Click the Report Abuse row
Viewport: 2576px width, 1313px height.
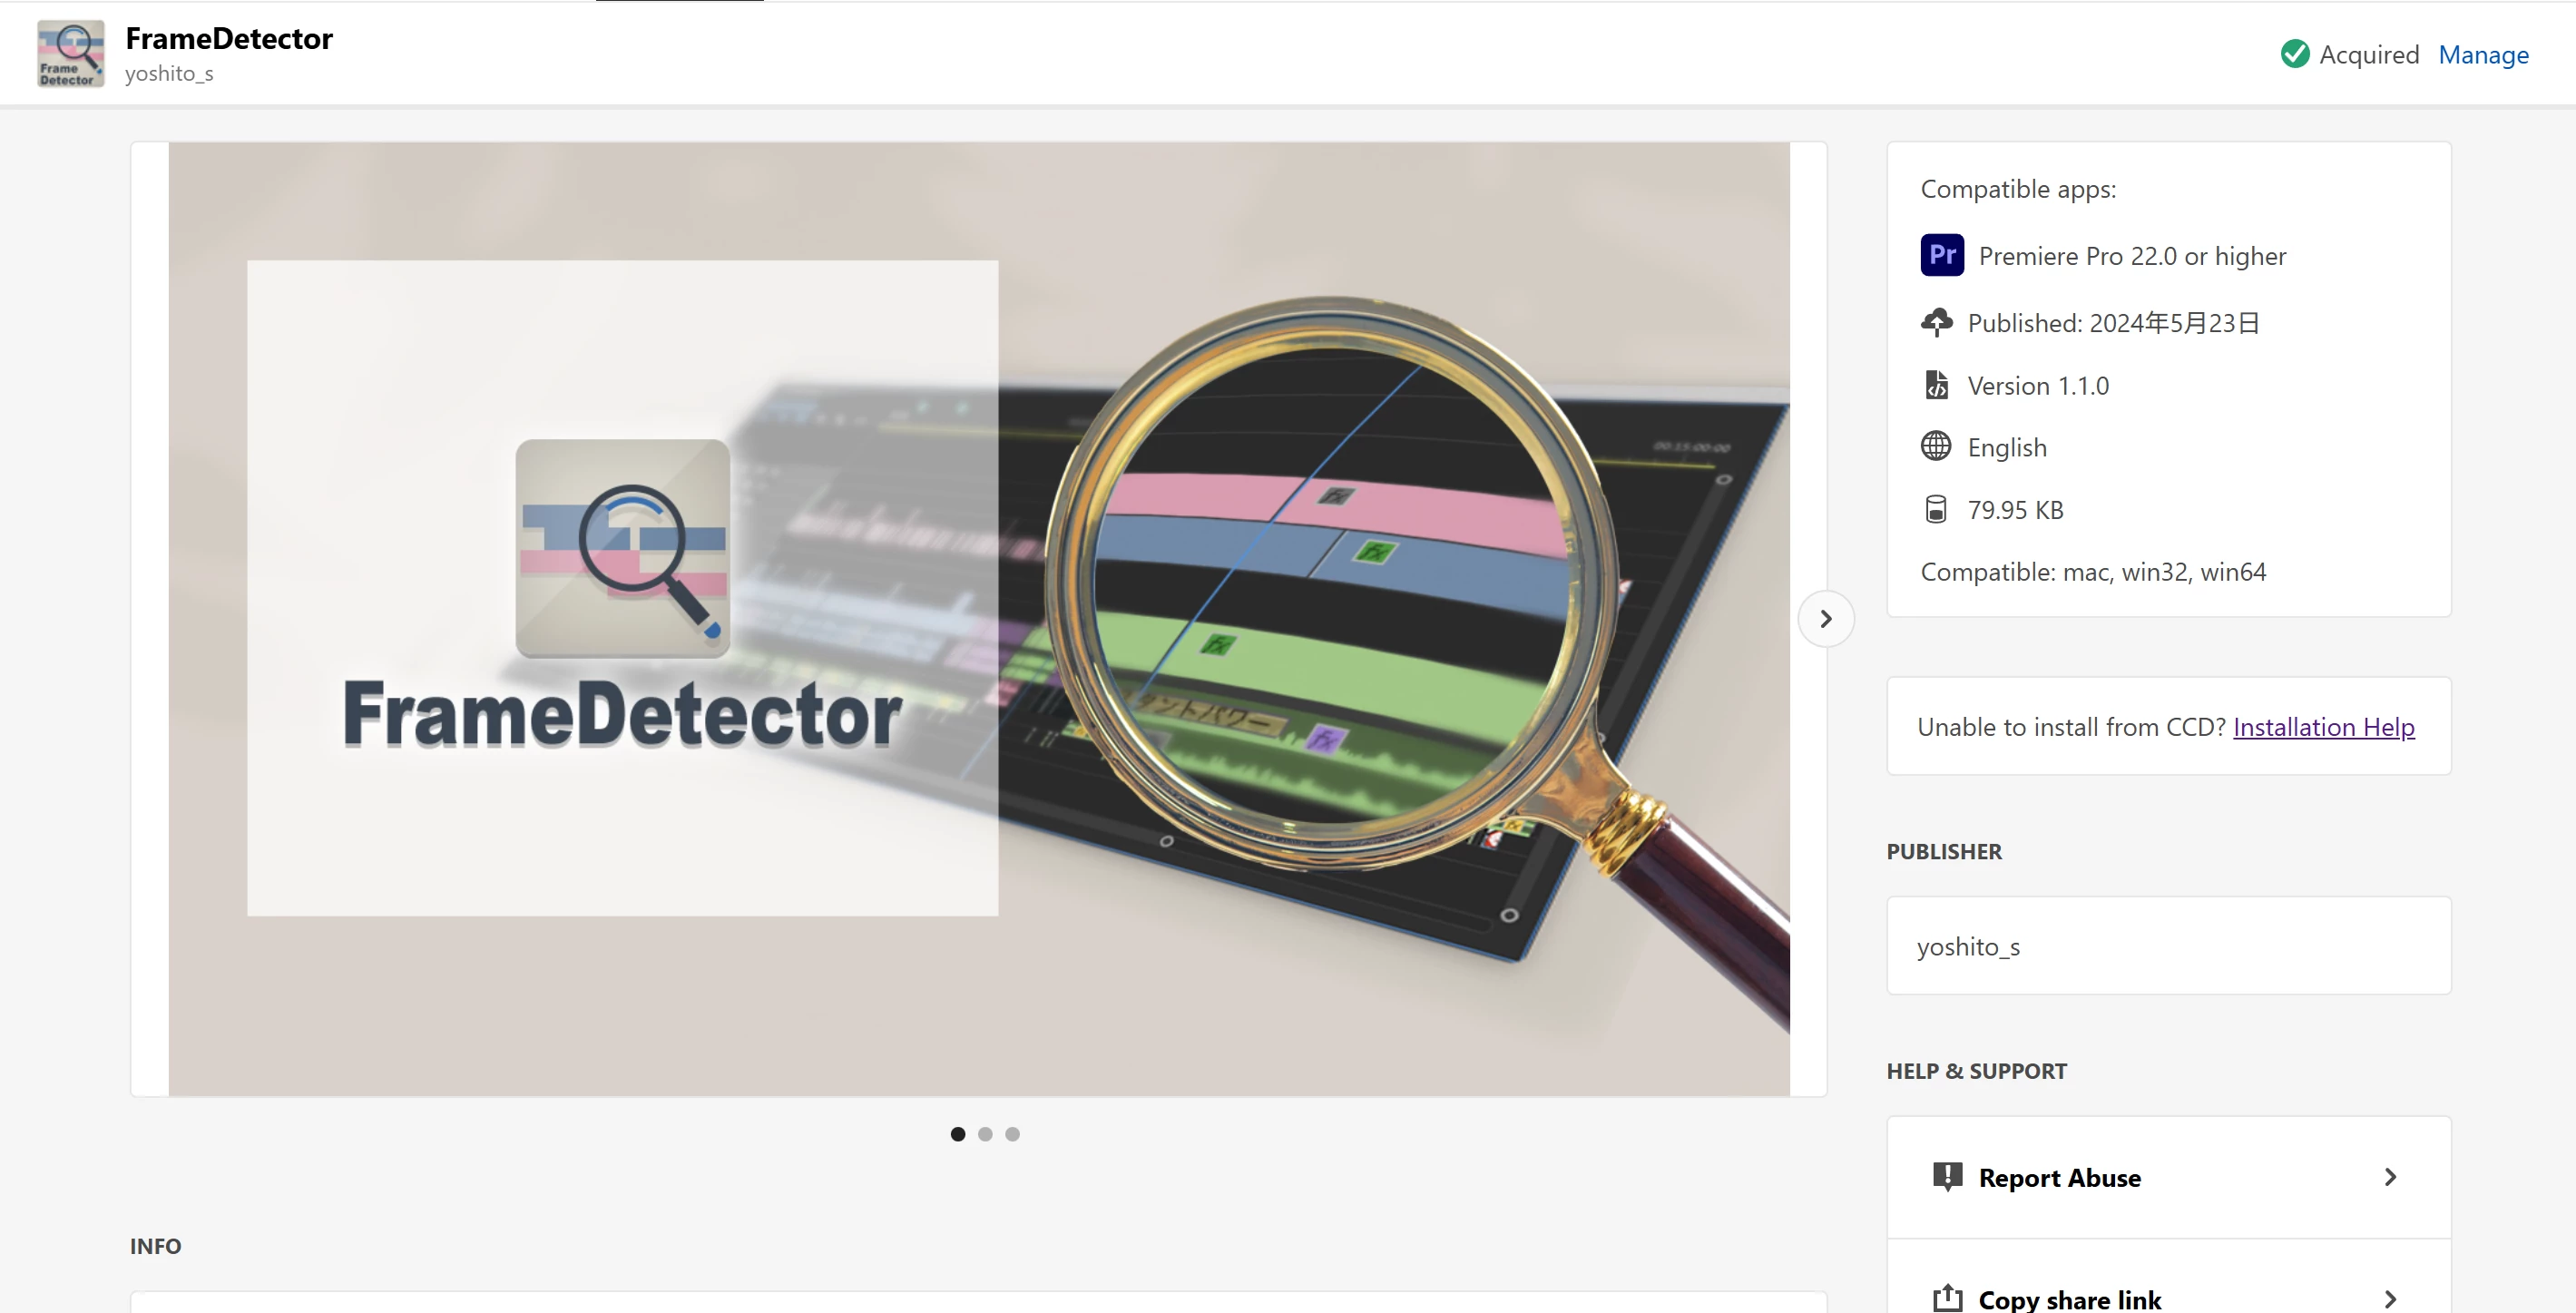coord(2168,1177)
